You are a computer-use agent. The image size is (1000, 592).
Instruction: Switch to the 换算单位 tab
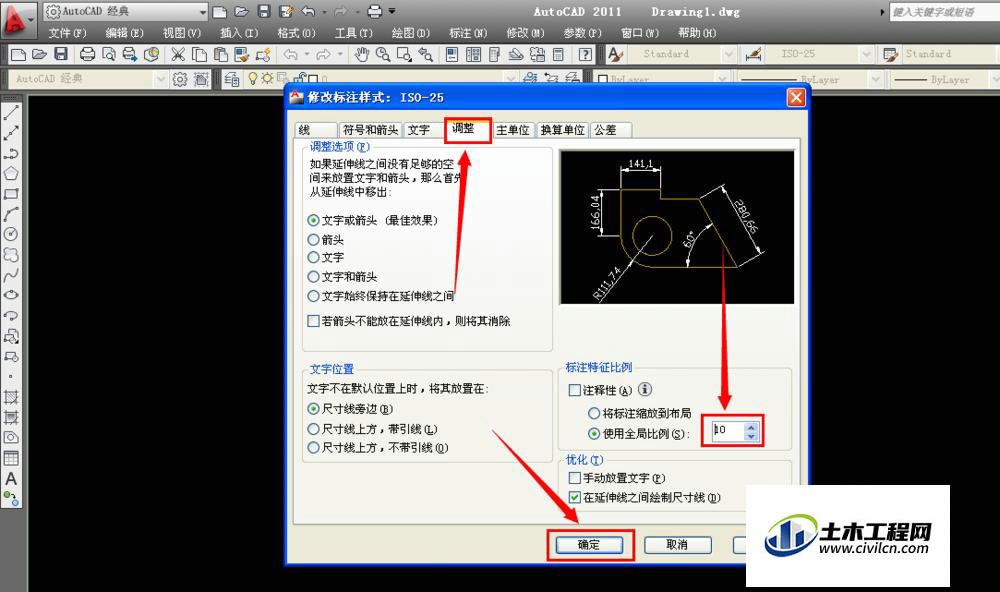point(562,130)
